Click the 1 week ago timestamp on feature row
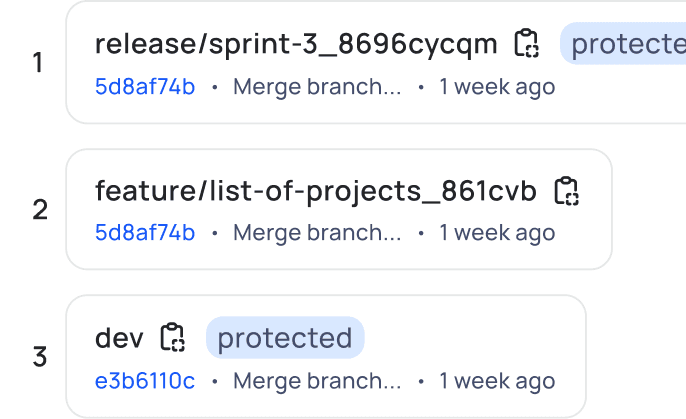Image resolution: width=686 pixels, height=419 pixels. pos(497,233)
